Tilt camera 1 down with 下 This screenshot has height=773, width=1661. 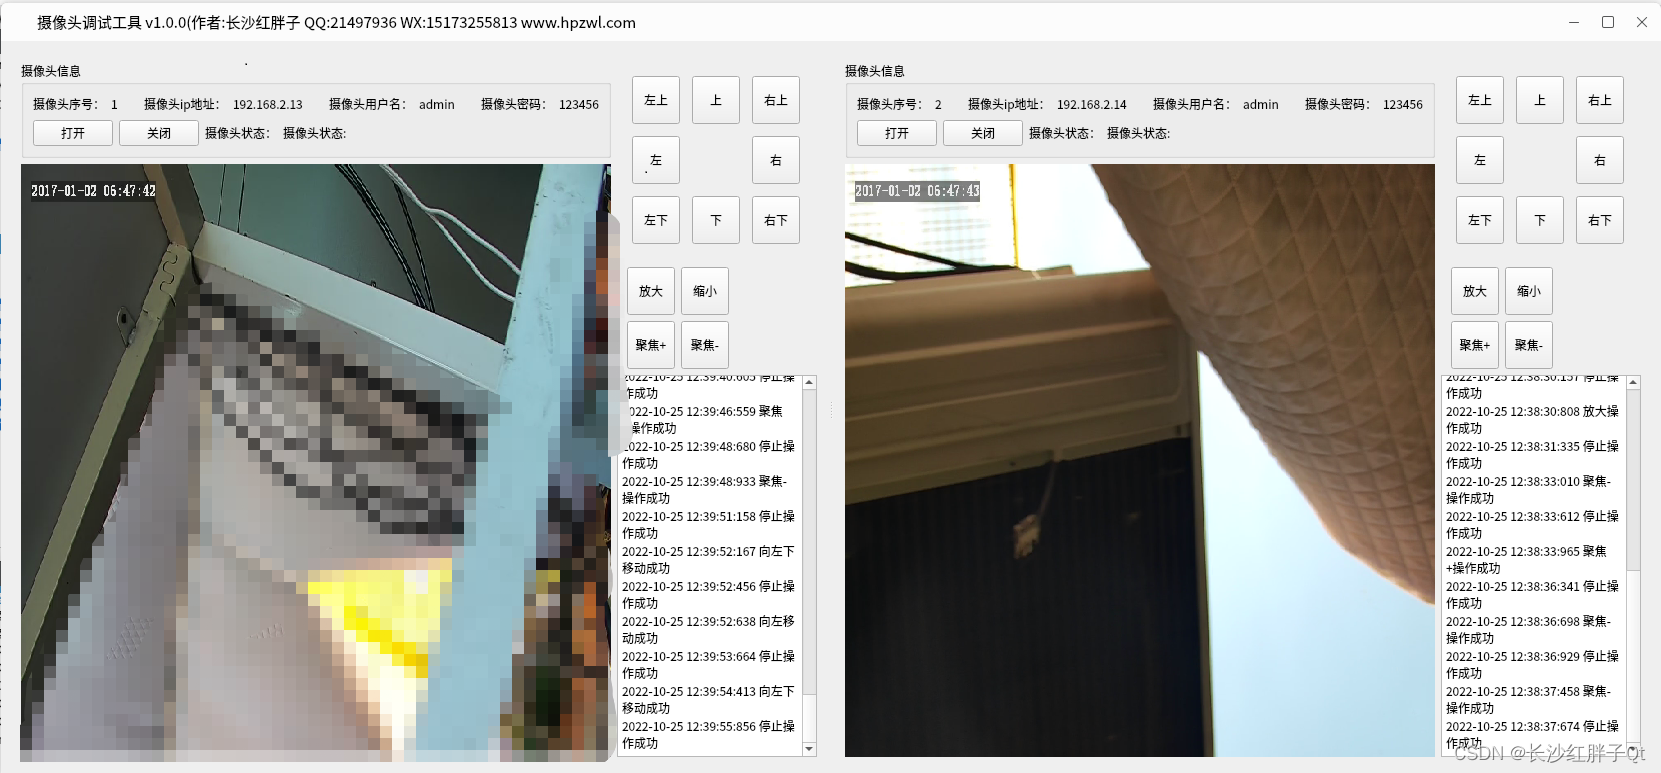(716, 220)
